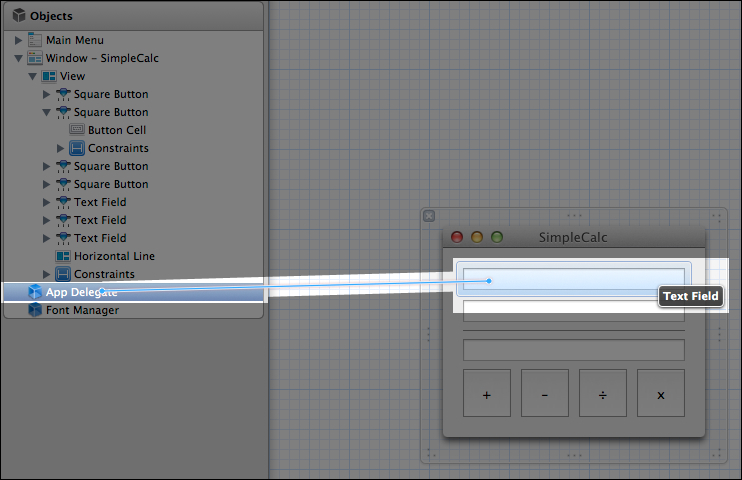742x480 pixels.
Task: Click the Window – SimpleCalc window icon
Action: (x=35, y=58)
